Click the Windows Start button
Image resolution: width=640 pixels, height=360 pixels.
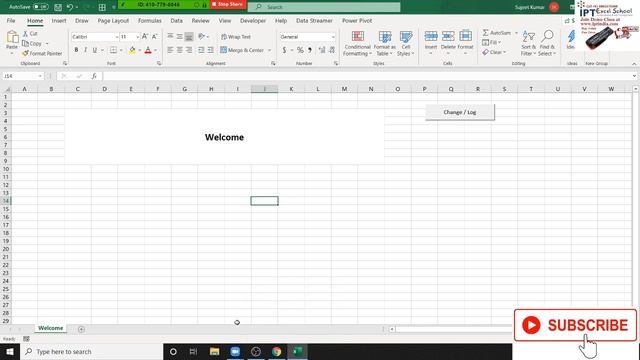pos(10,351)
